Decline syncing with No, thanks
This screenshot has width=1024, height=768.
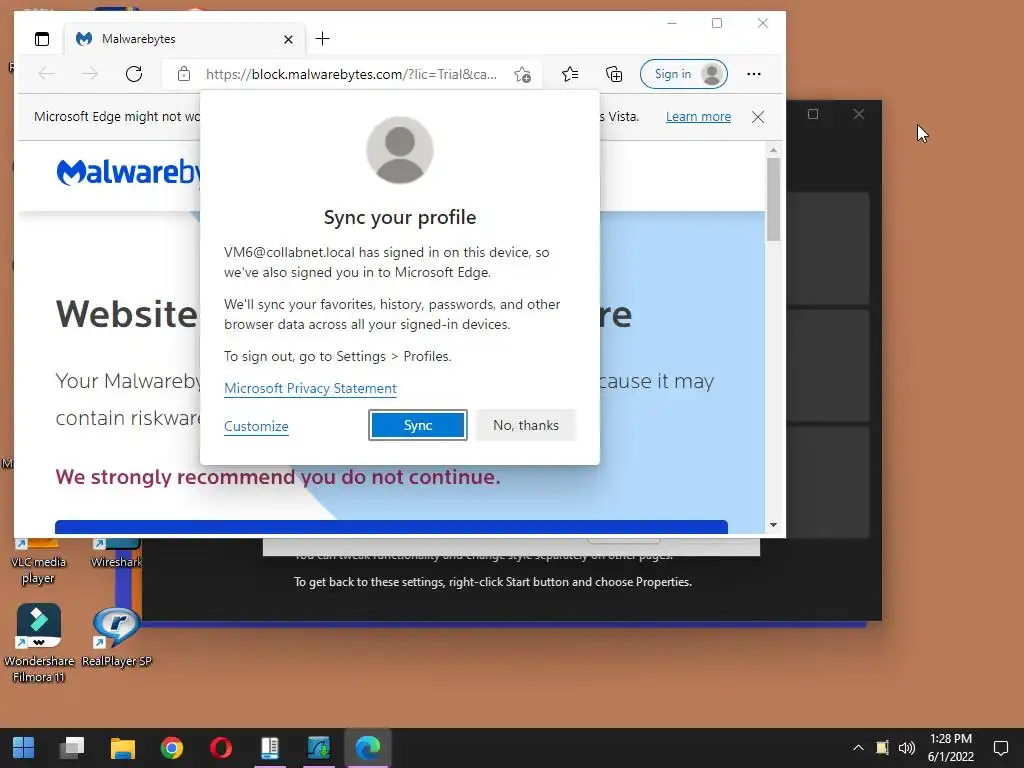coord(526,425)
